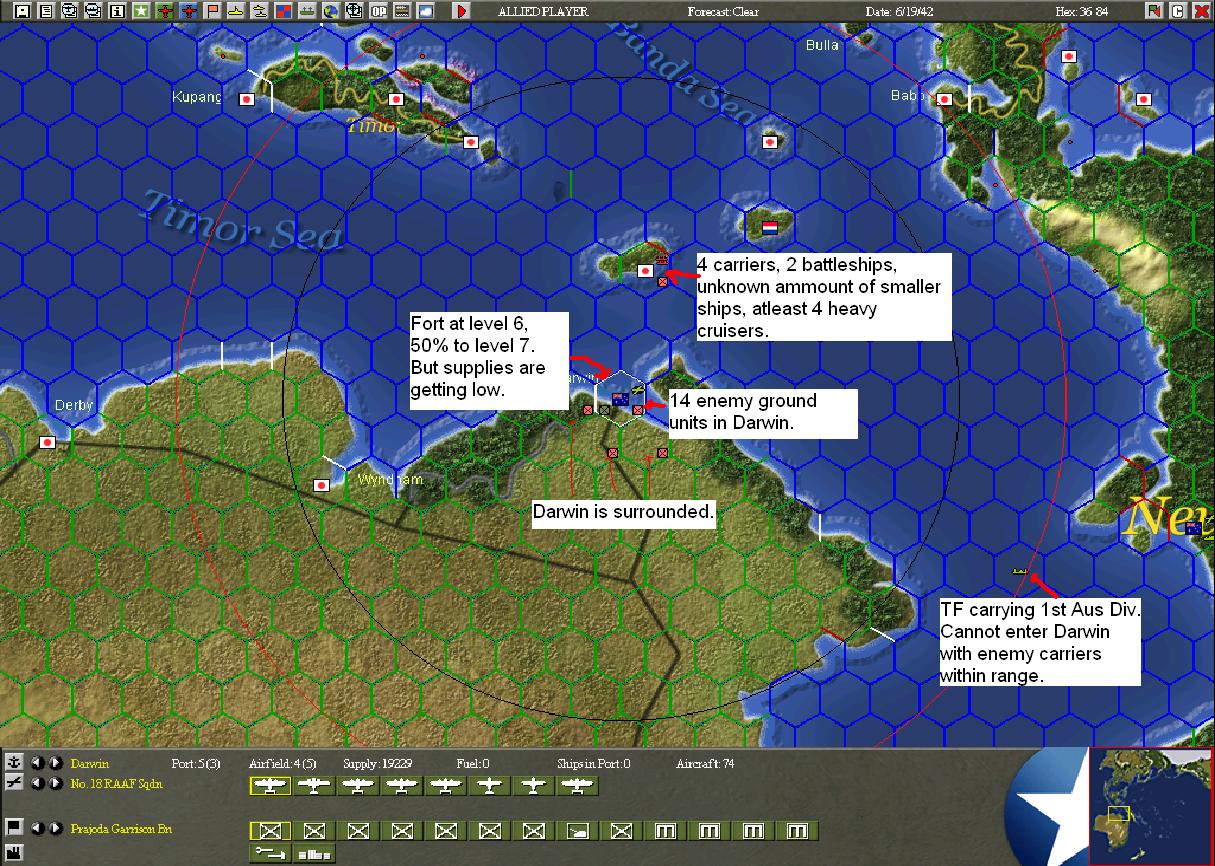Click the red flag icon near top-right
Viewport: 1215px width, 866px height.
click(x=1154, y=11)
